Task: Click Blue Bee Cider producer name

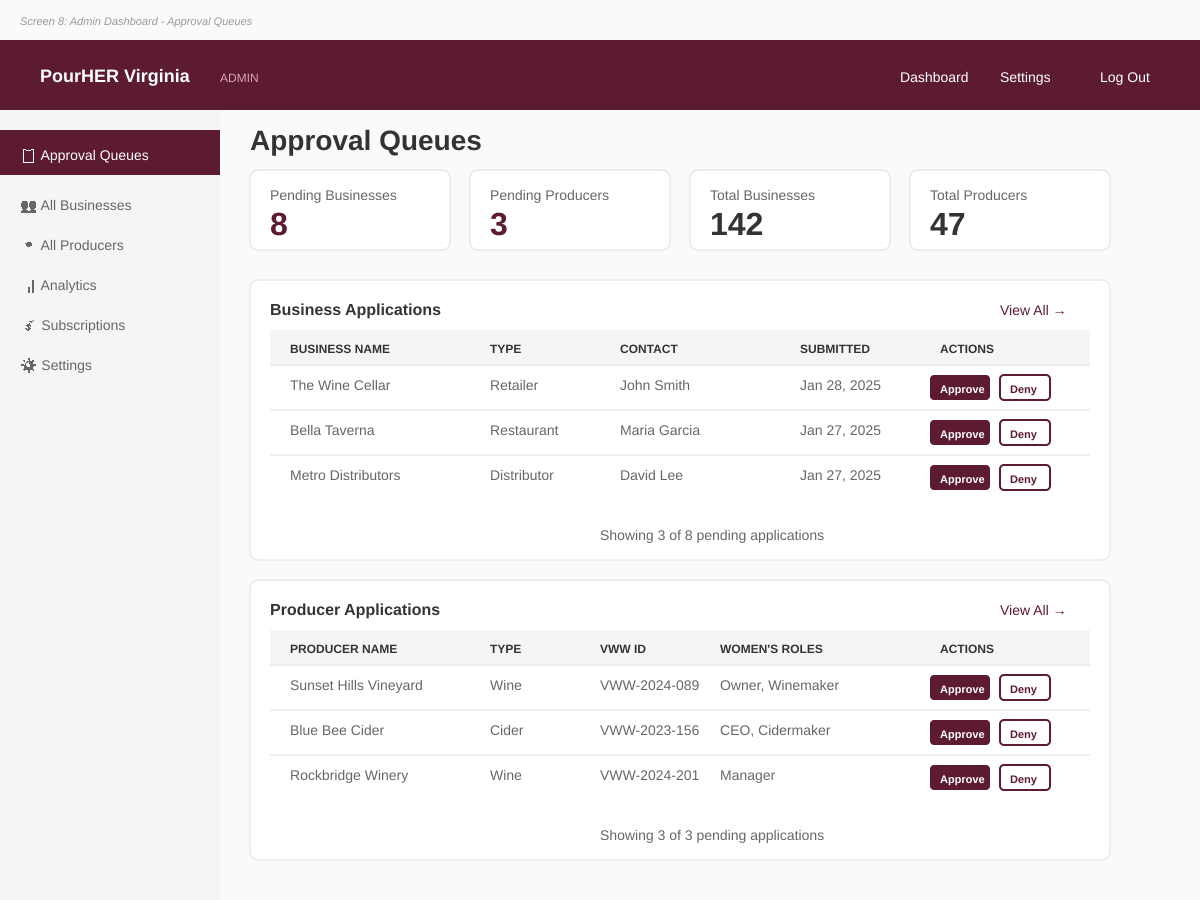Action: pos(337,730)
